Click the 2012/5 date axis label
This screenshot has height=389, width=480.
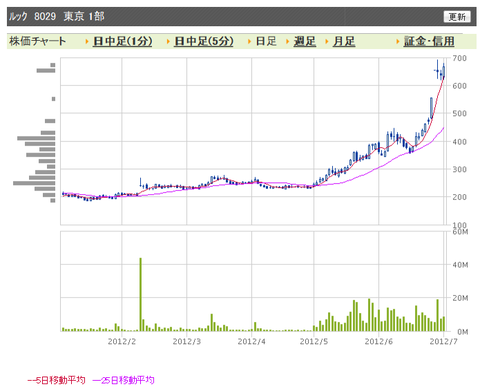tap(314, 341)
